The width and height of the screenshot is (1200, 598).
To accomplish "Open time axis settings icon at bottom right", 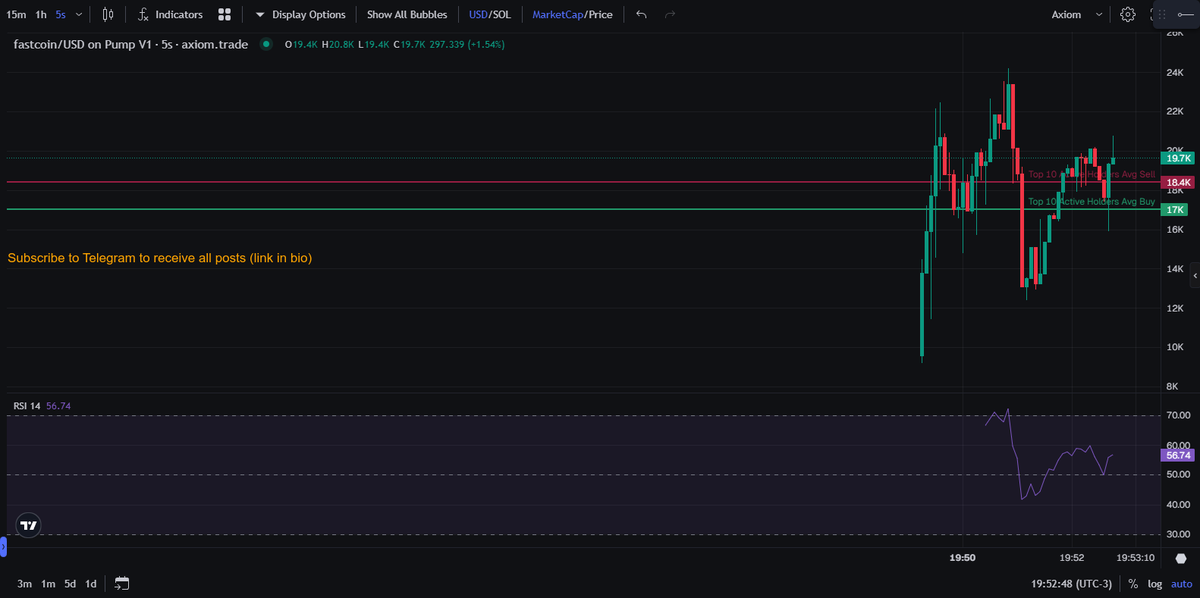I will tap(1181, 558).
